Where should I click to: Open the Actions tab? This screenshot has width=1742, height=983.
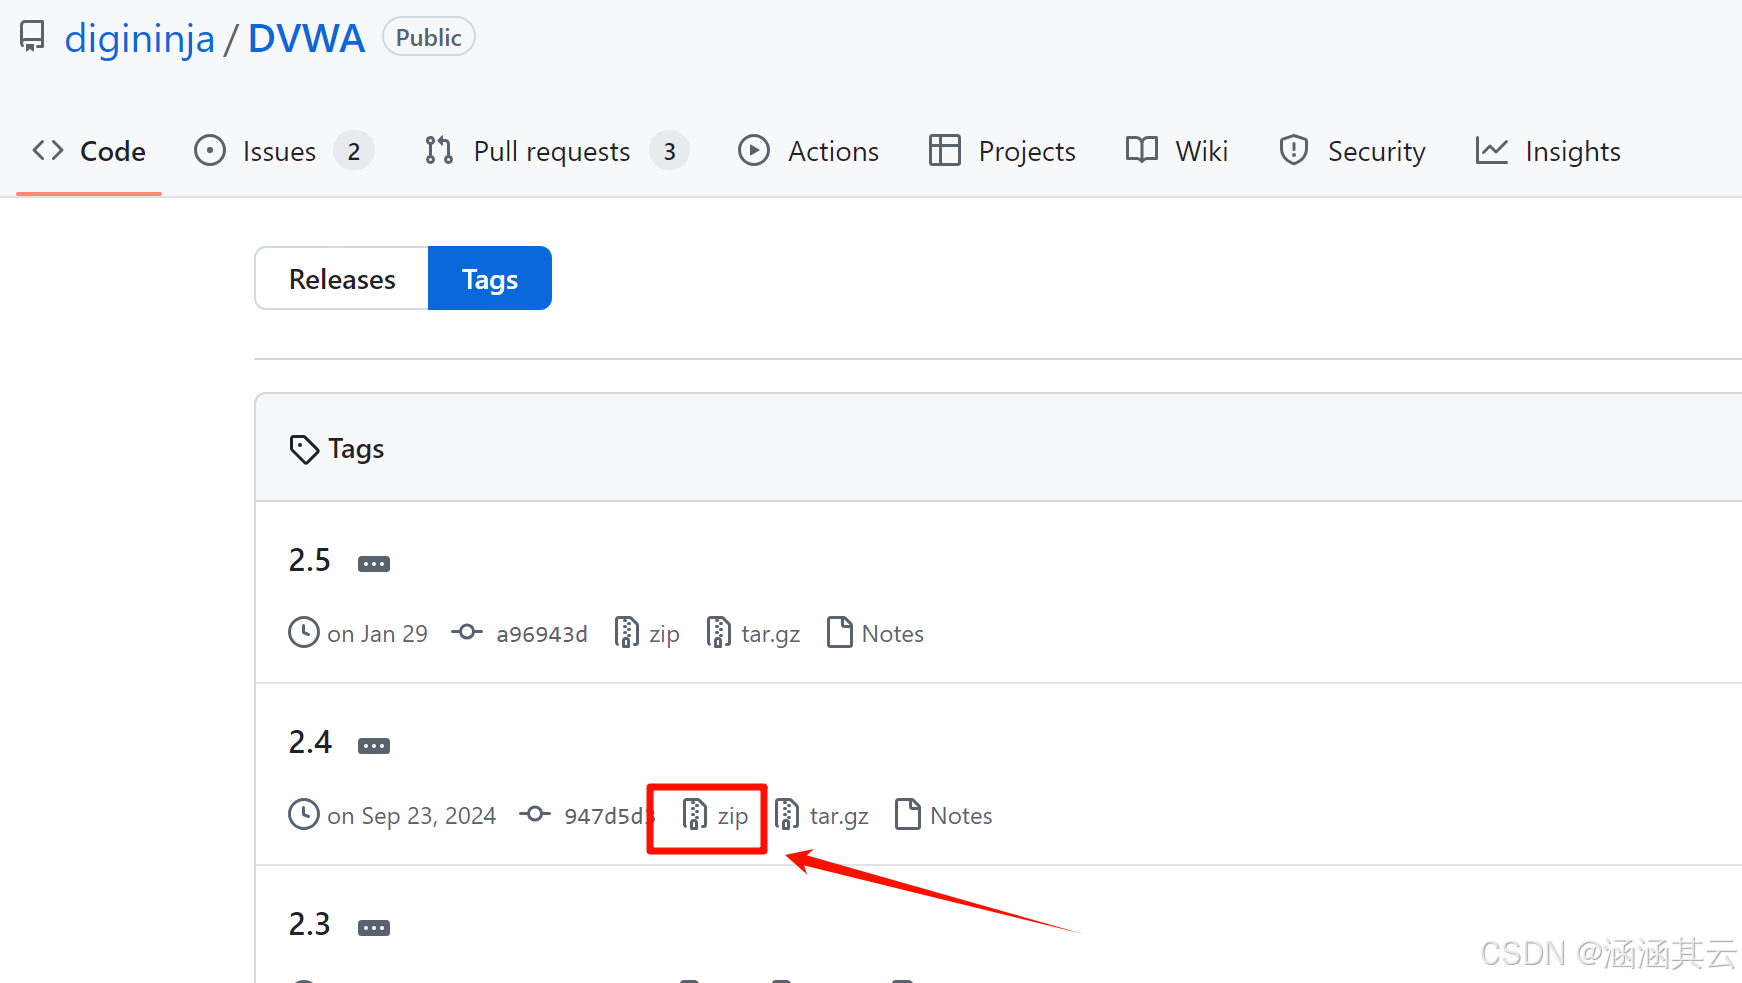[x=808, y=151]
